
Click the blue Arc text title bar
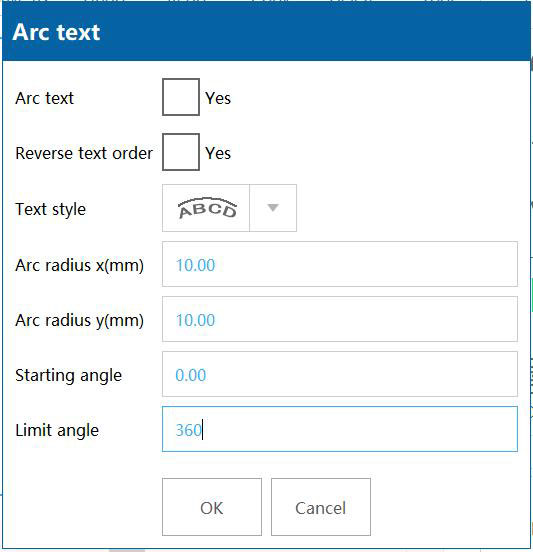pyautogui.click(x=266, y=32)
